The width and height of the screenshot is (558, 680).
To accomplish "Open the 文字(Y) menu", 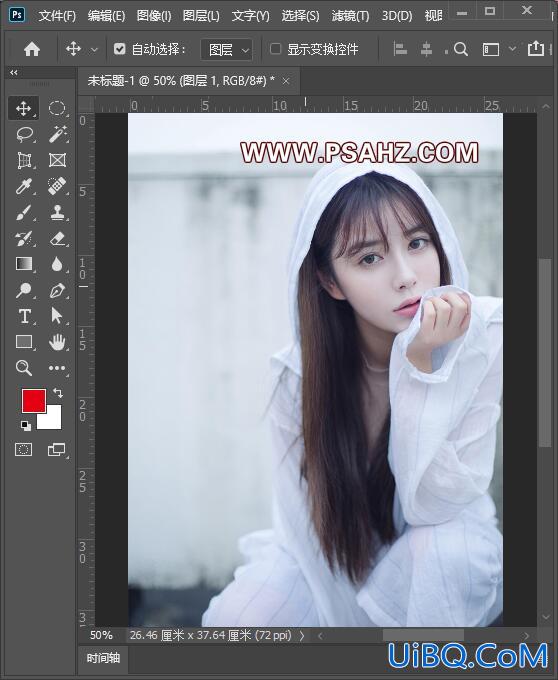I will (x=251, y=16).
